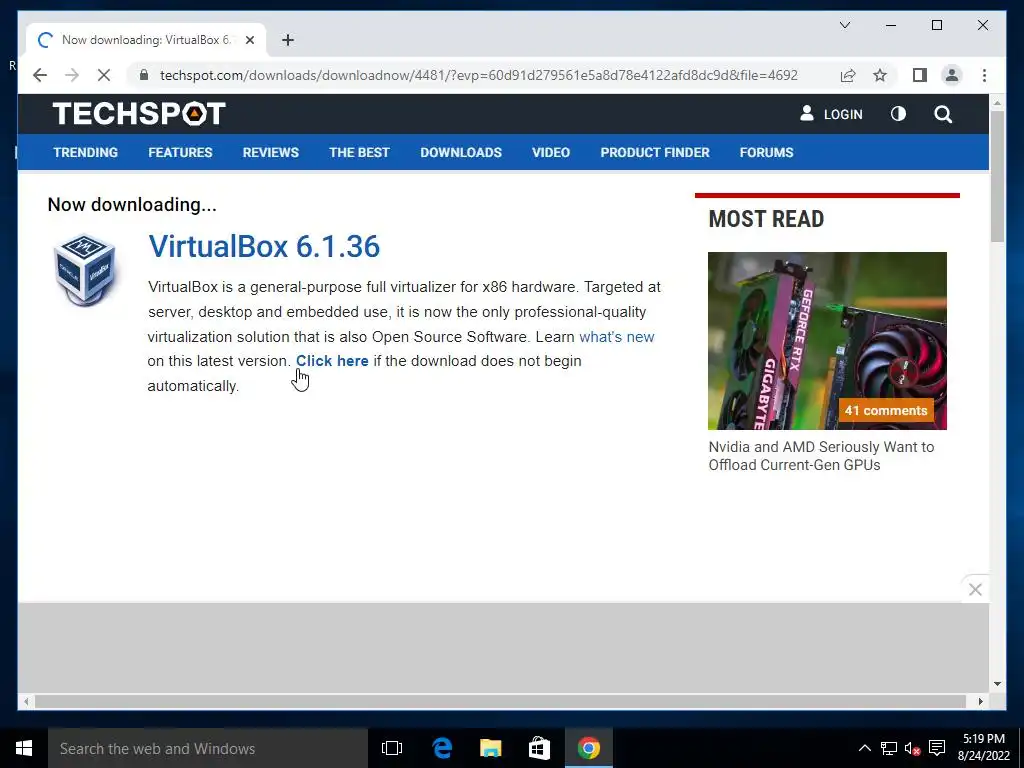This screenshot has height=768, width=1024.
Task: Click the TechSpot logo
Action: click(x=139, y=114)
